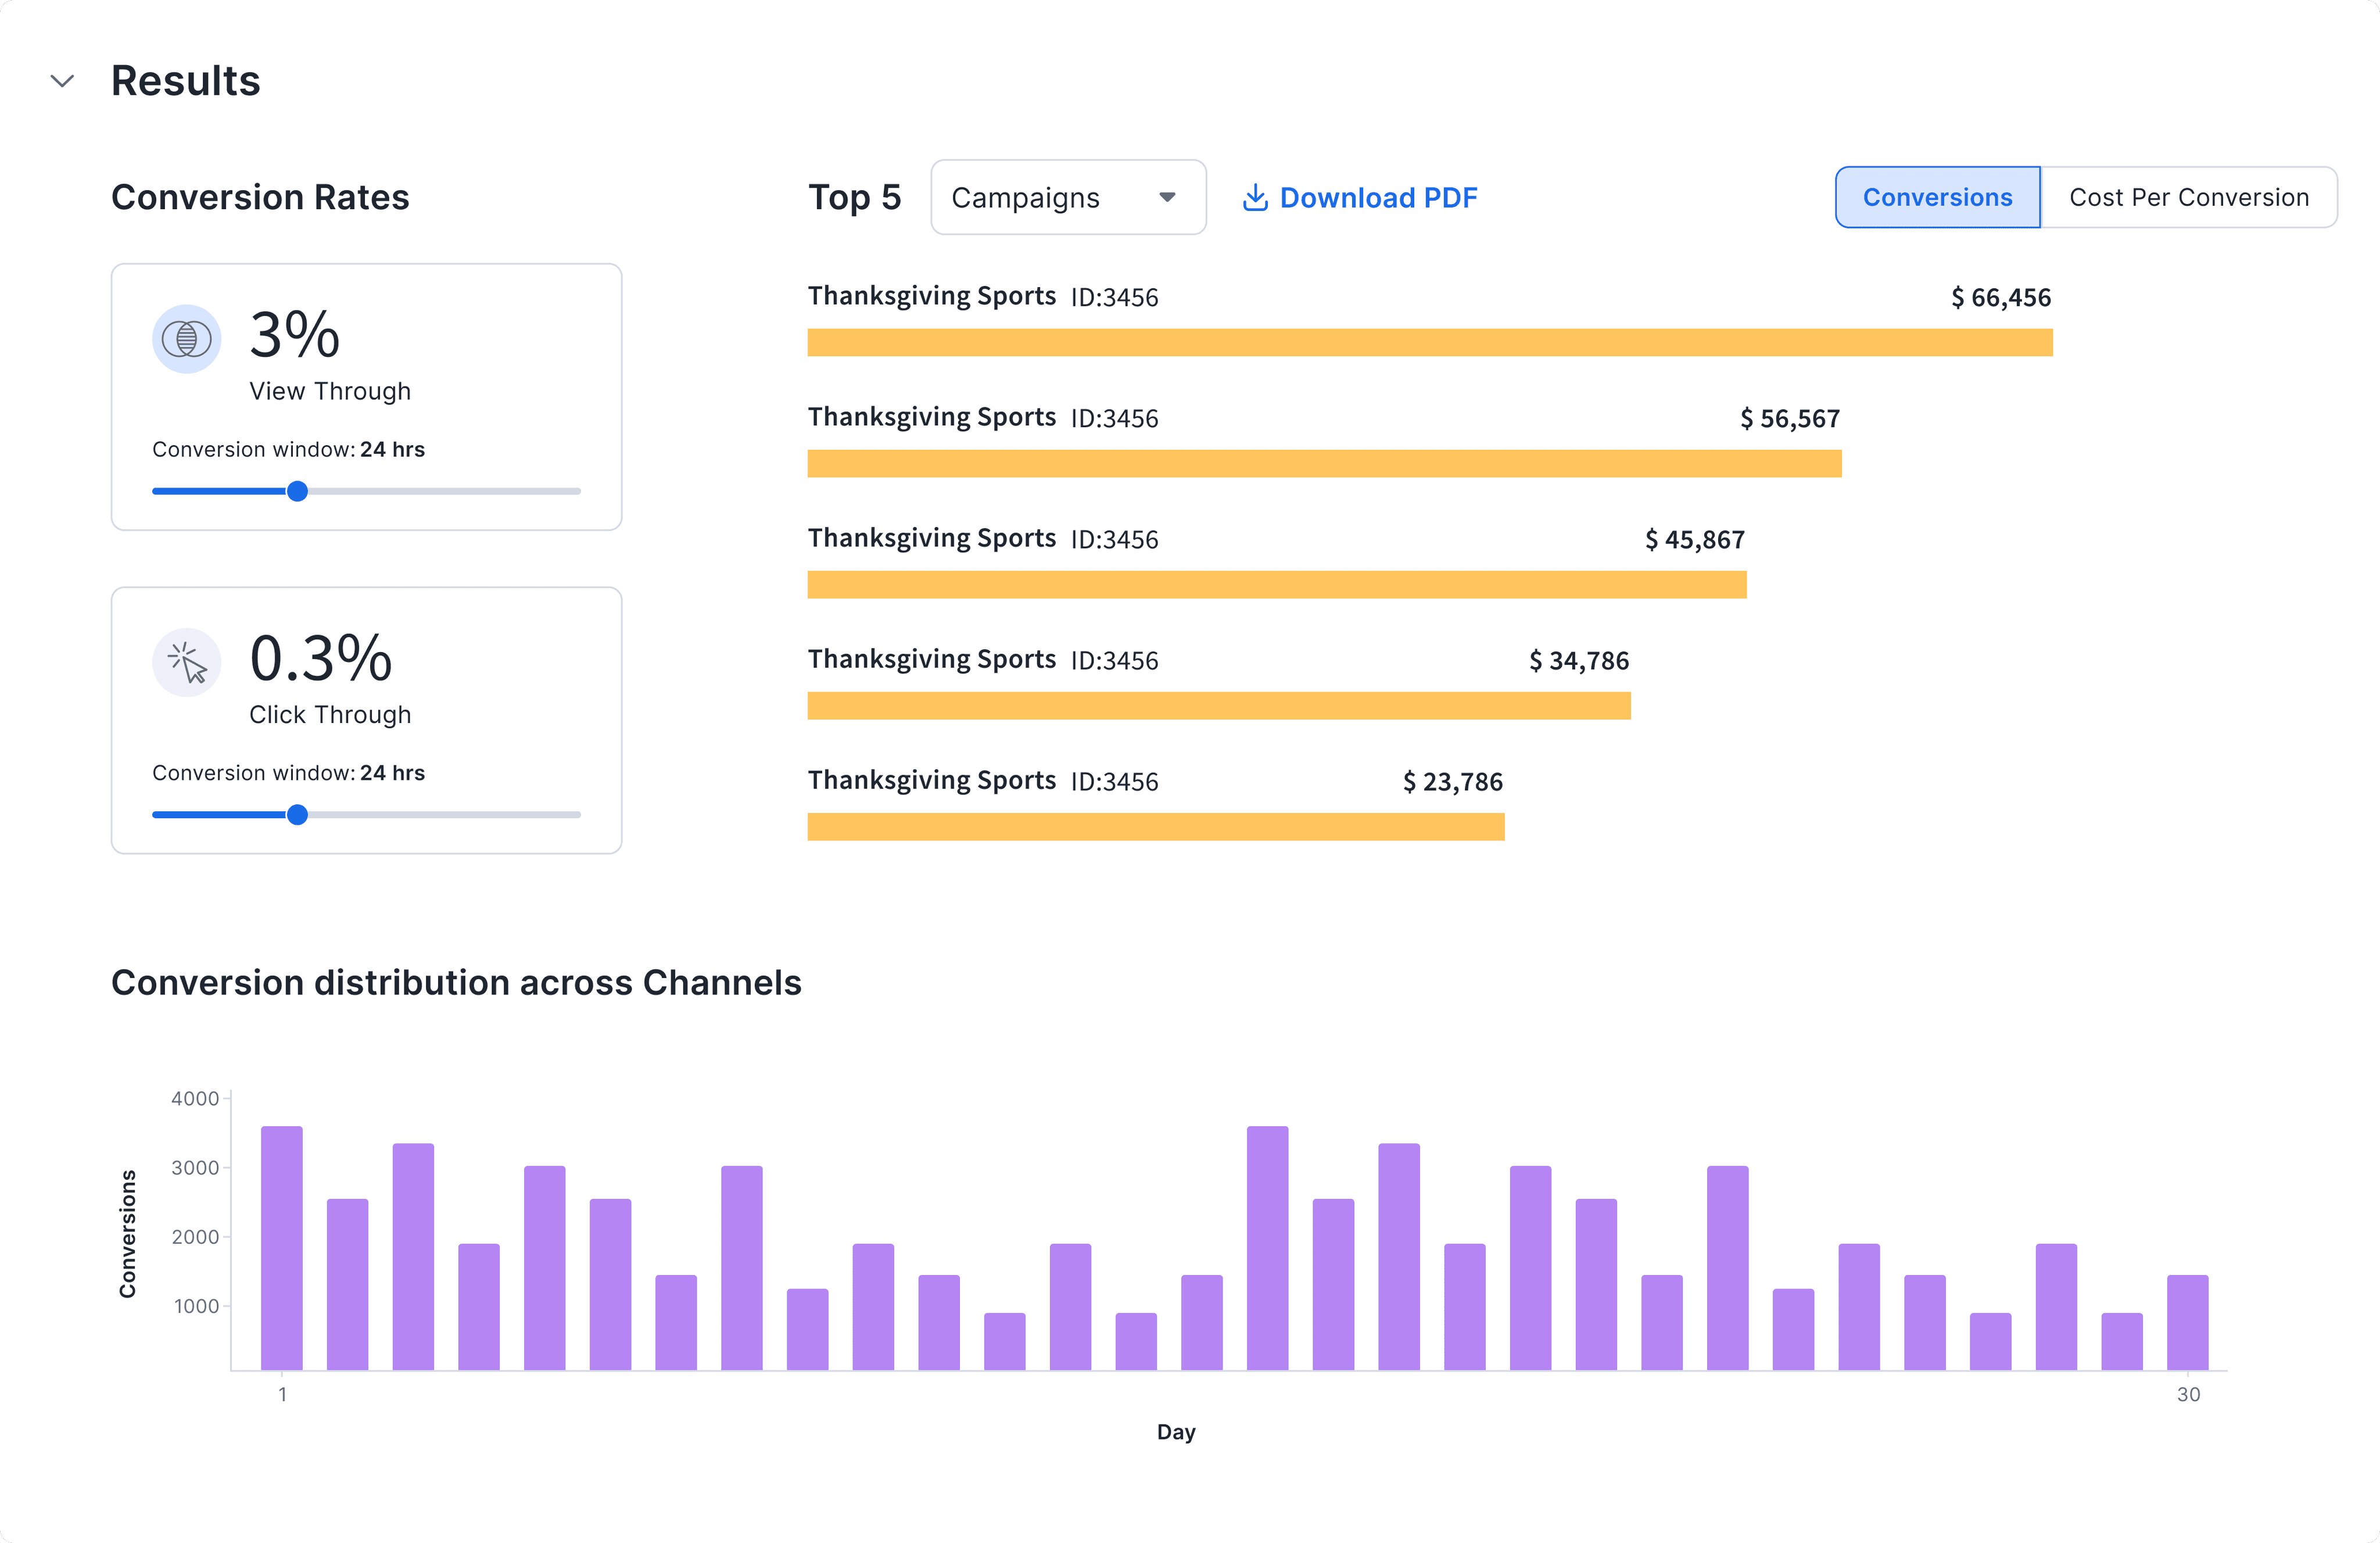Click the Campaigns dropdown arrow

pos(1166,197)
